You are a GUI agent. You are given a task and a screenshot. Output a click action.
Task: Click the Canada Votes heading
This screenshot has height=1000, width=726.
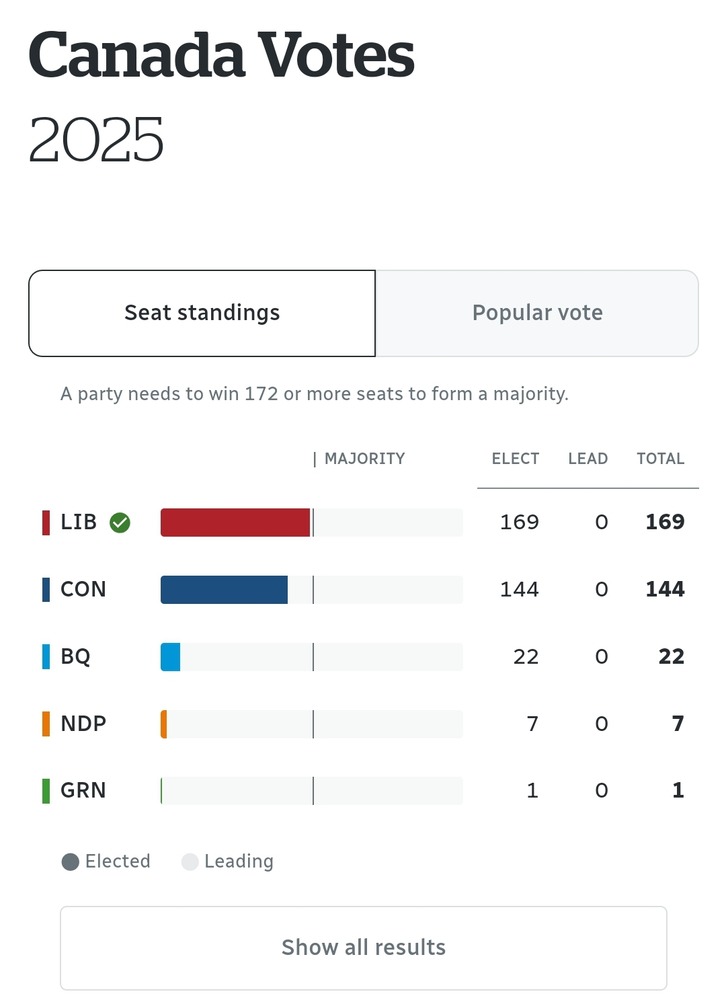tap(221, 55)
